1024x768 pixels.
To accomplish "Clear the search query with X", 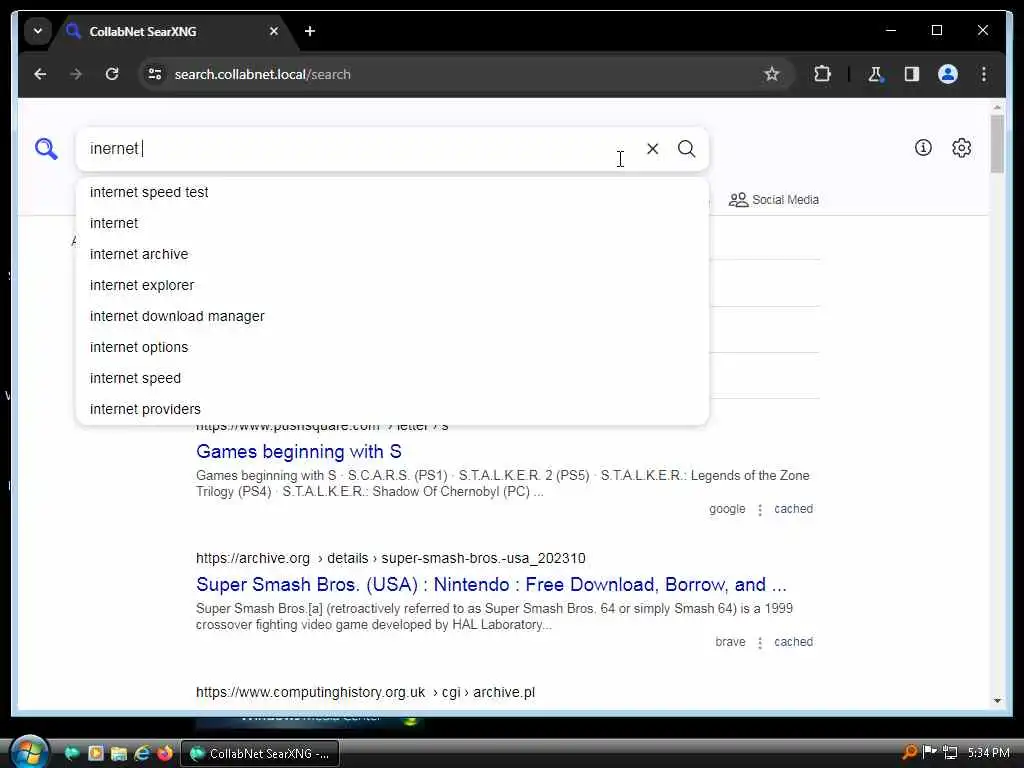I will (652, 149).
